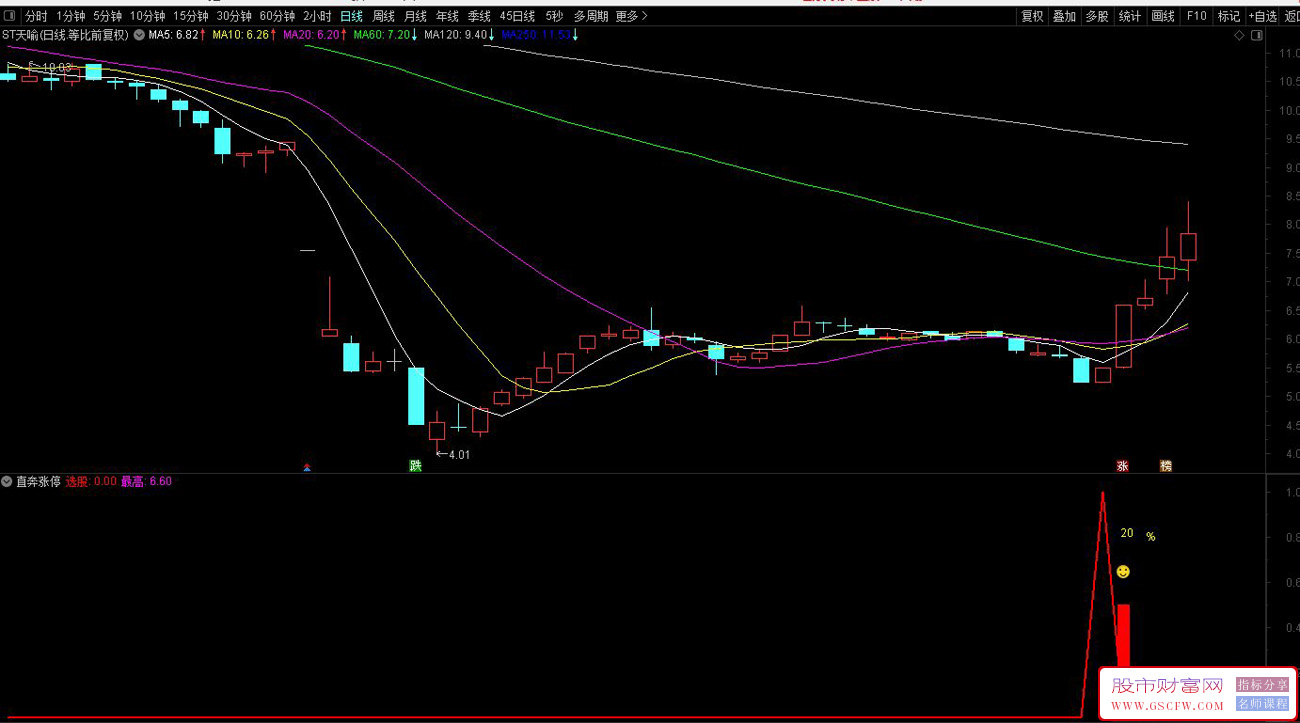Toggle the right side panel icon
This screenshot has height=723, width=1300.
point(1256,35)
